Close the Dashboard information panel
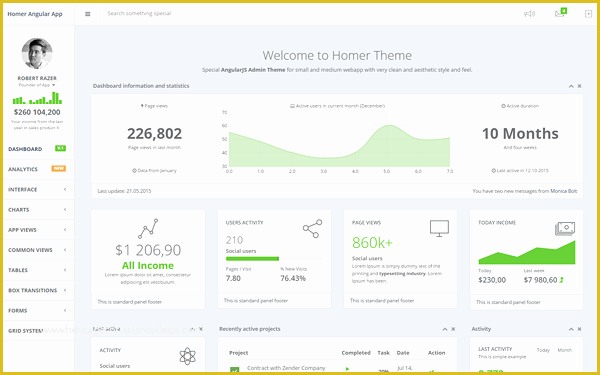The width and height of the screenshot is (600, 375). [x=579, y=86]
